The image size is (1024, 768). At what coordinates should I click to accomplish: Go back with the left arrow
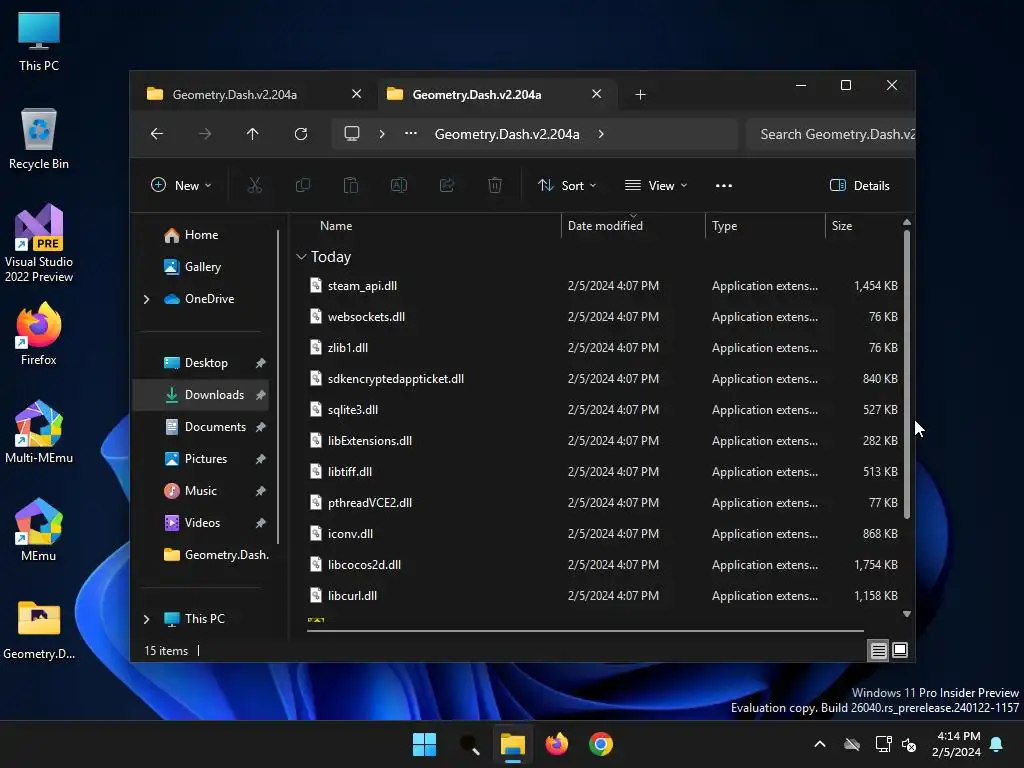157,134
